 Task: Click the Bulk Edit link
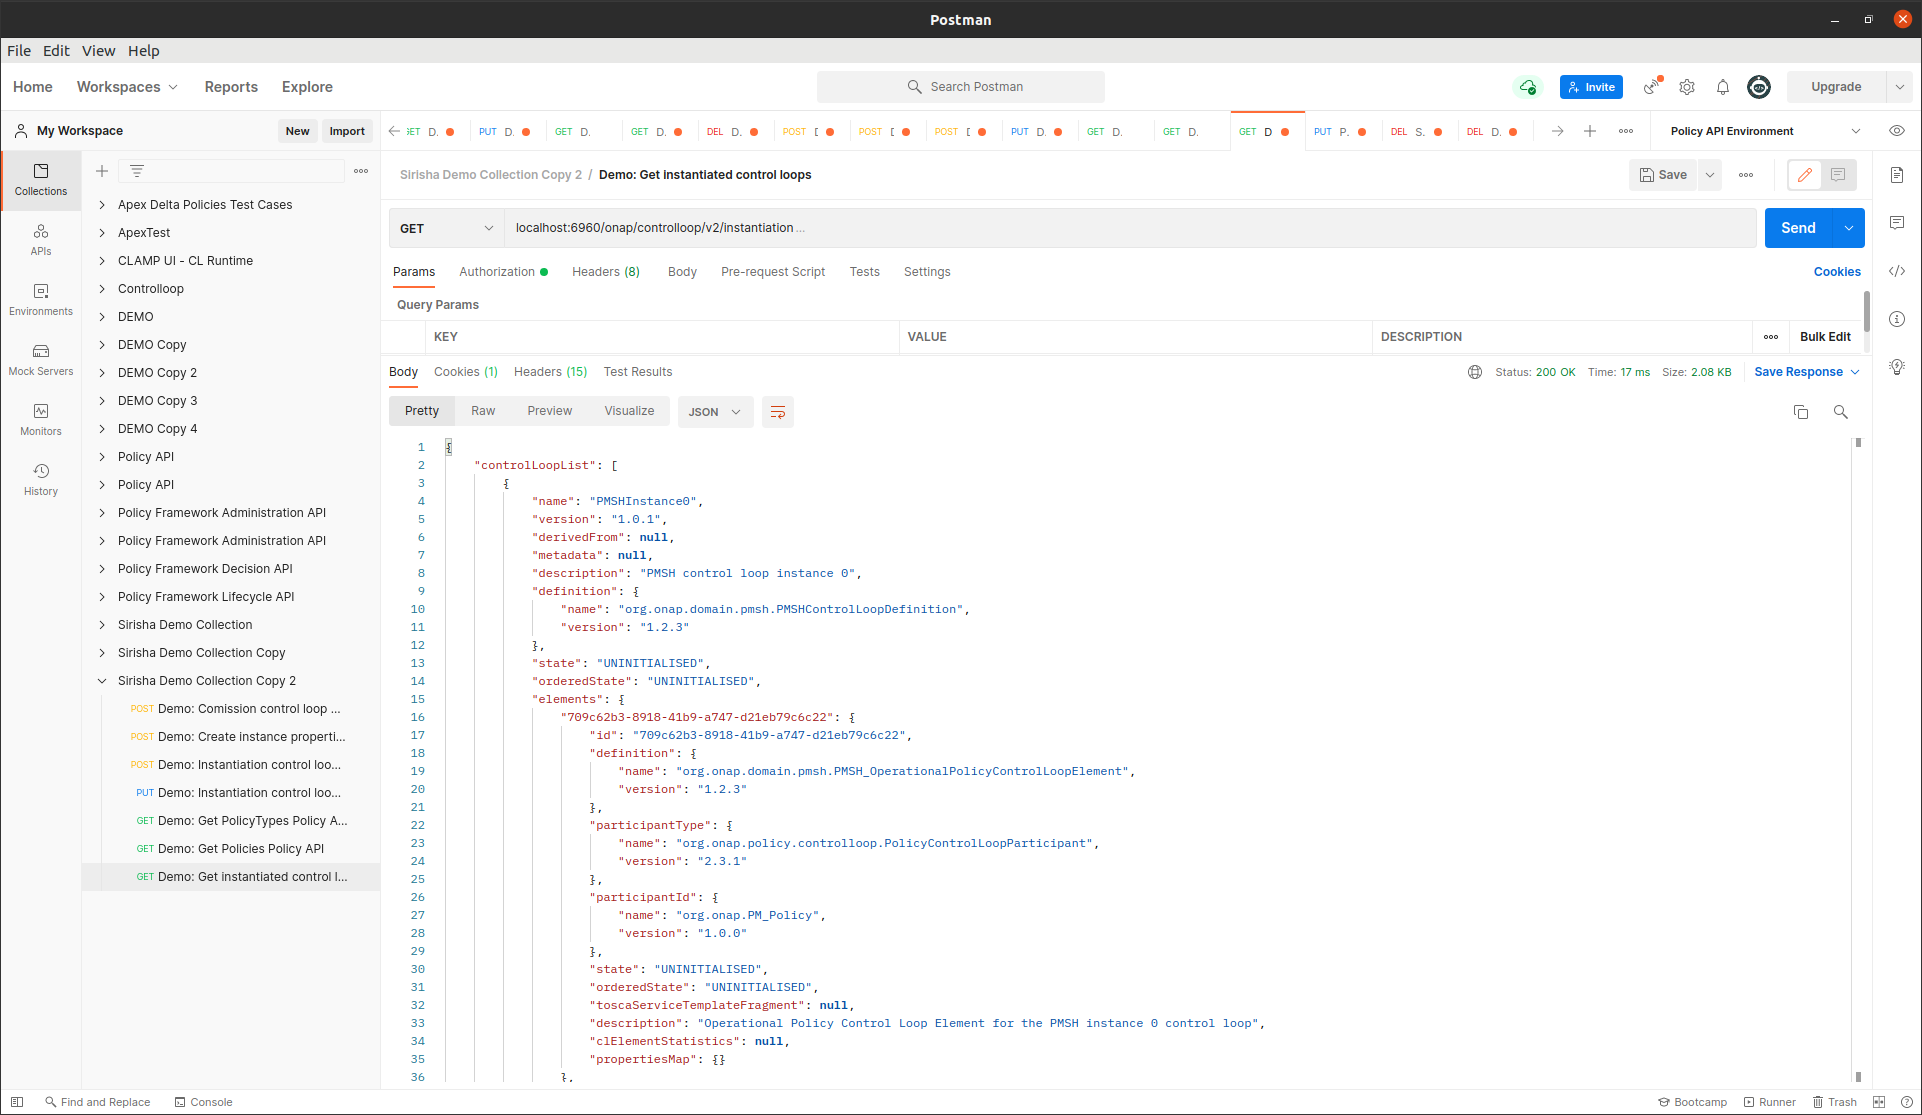pos(1825,337)
